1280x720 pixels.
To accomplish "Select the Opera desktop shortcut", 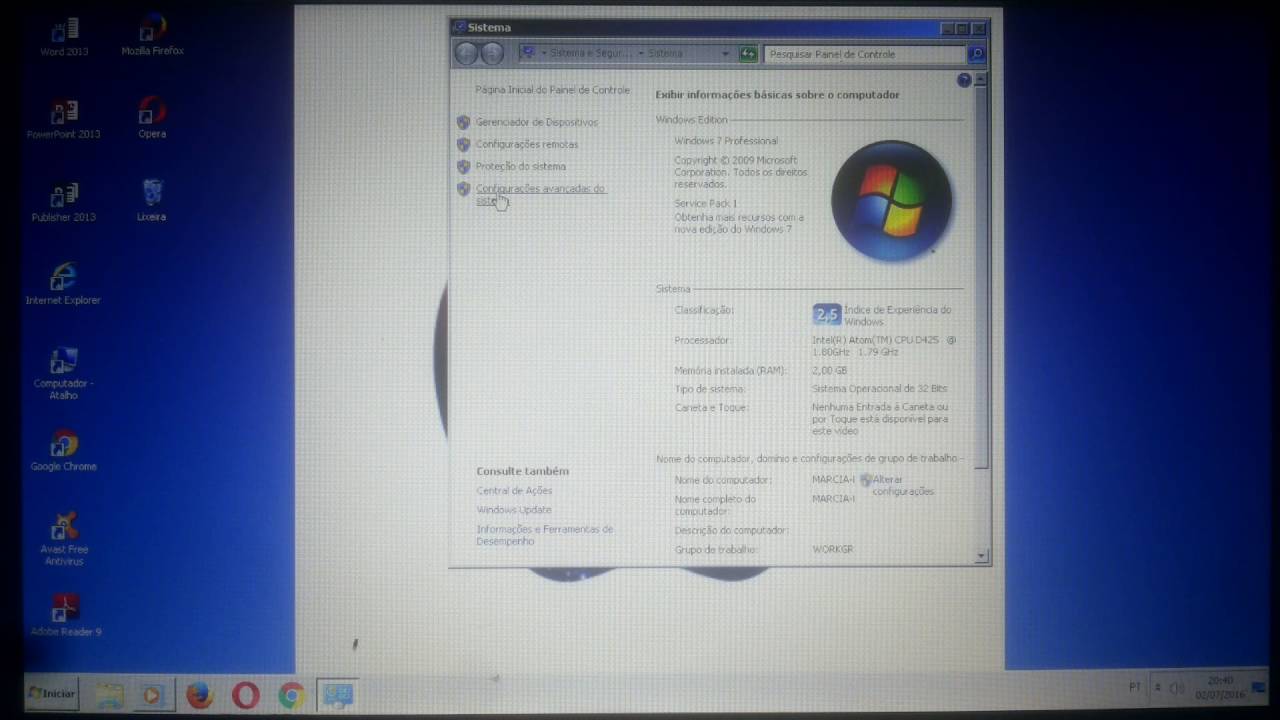I will [152, 118].
